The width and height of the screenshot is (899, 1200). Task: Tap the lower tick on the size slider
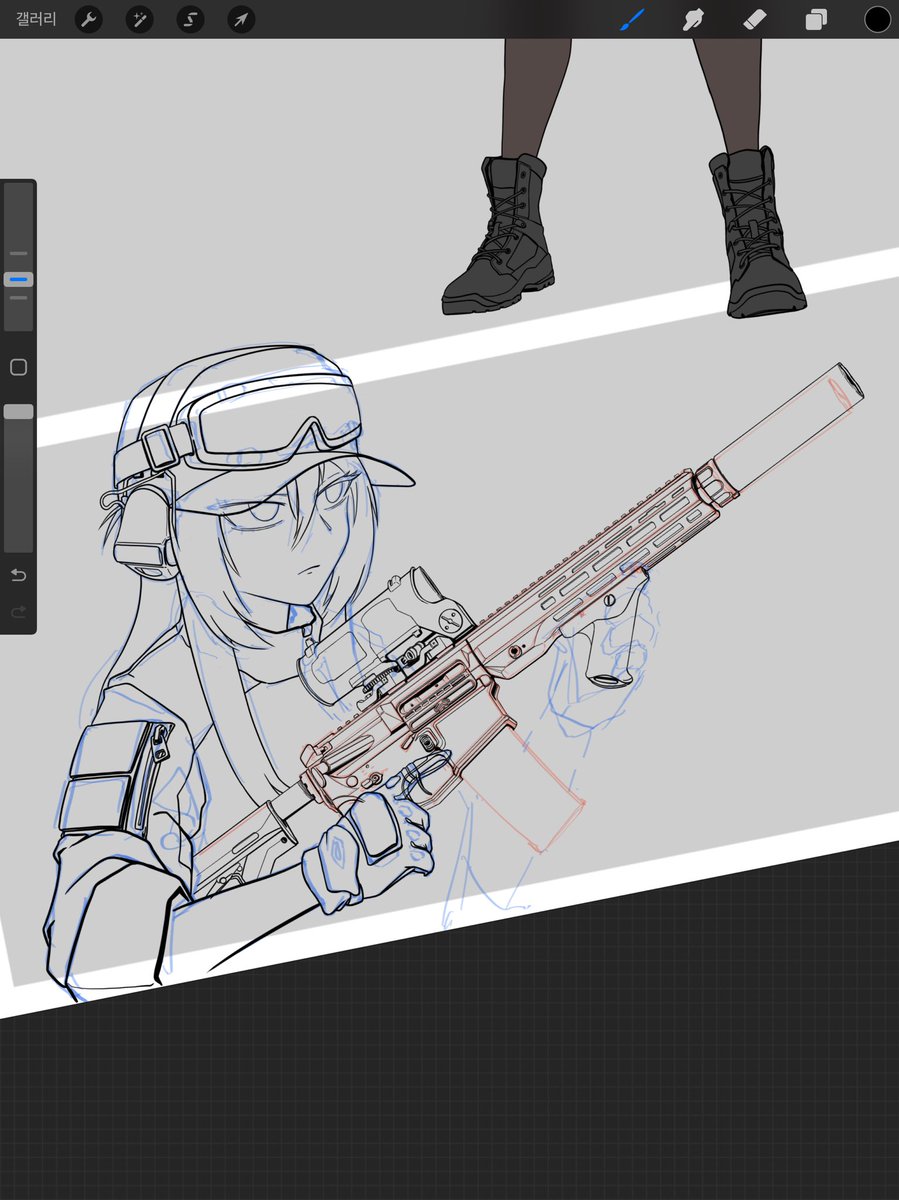coord(17,298)
